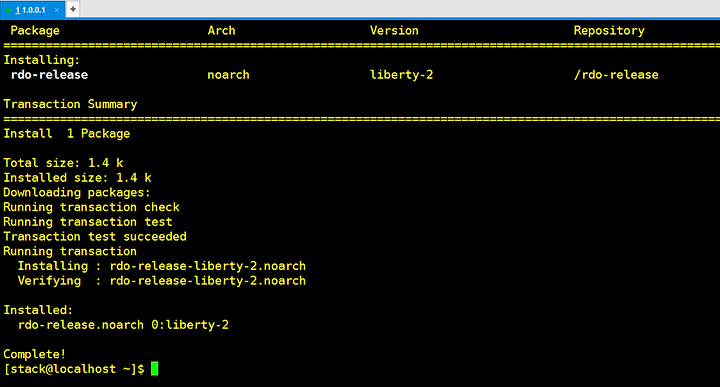Click the 'Transaction Summary' line
The height and width of the screenshot is (387, 720).
coord(70,104)
